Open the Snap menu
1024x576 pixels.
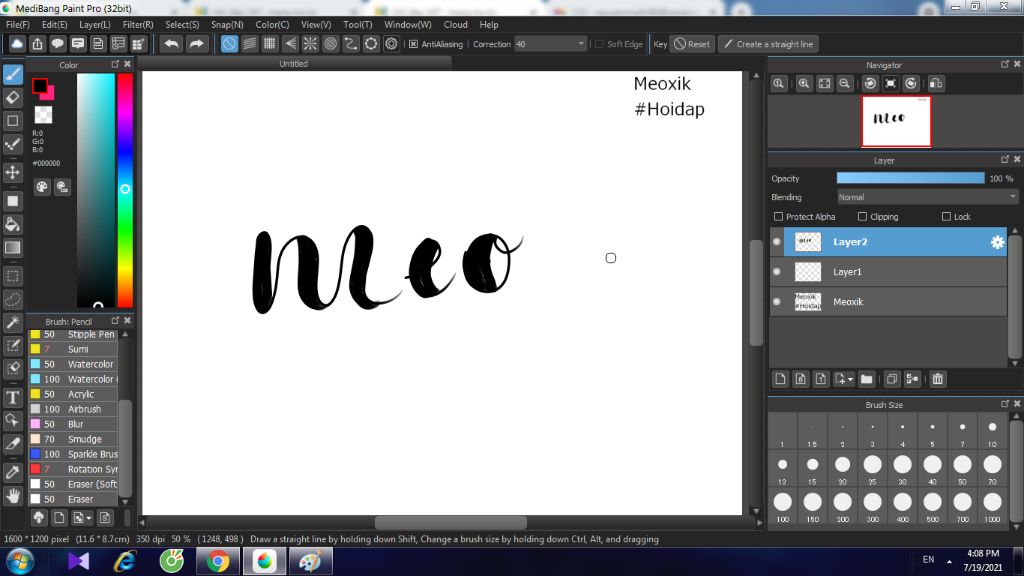tap(227, 24)
